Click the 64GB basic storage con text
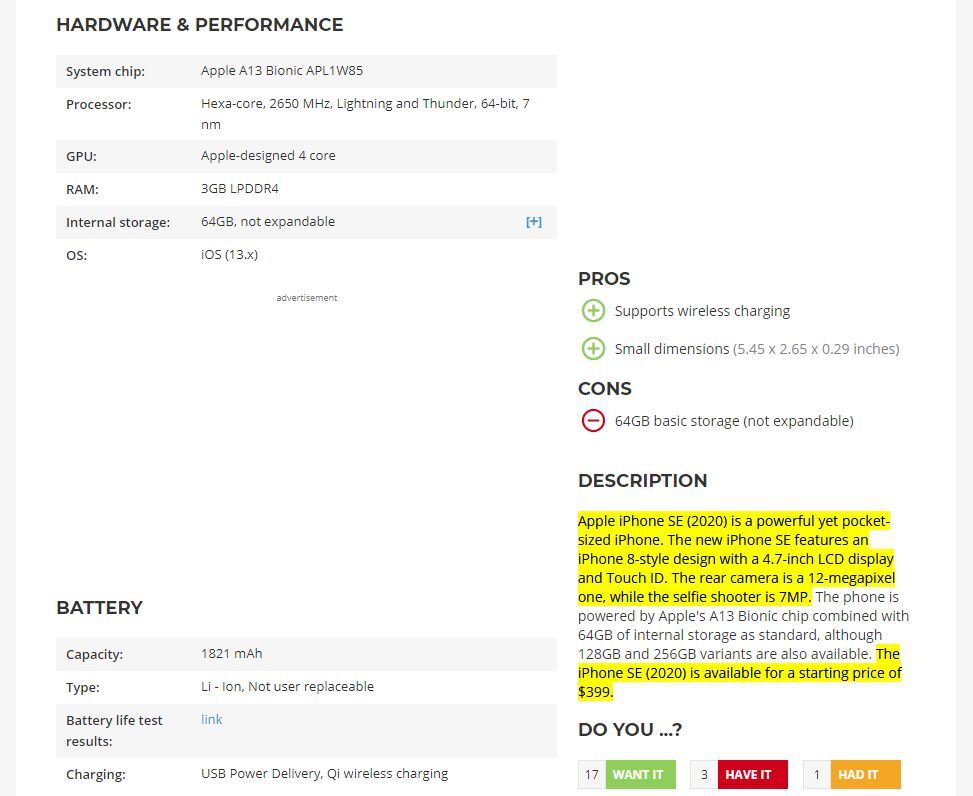Screen dimensions: 973x796 (734, 421)
